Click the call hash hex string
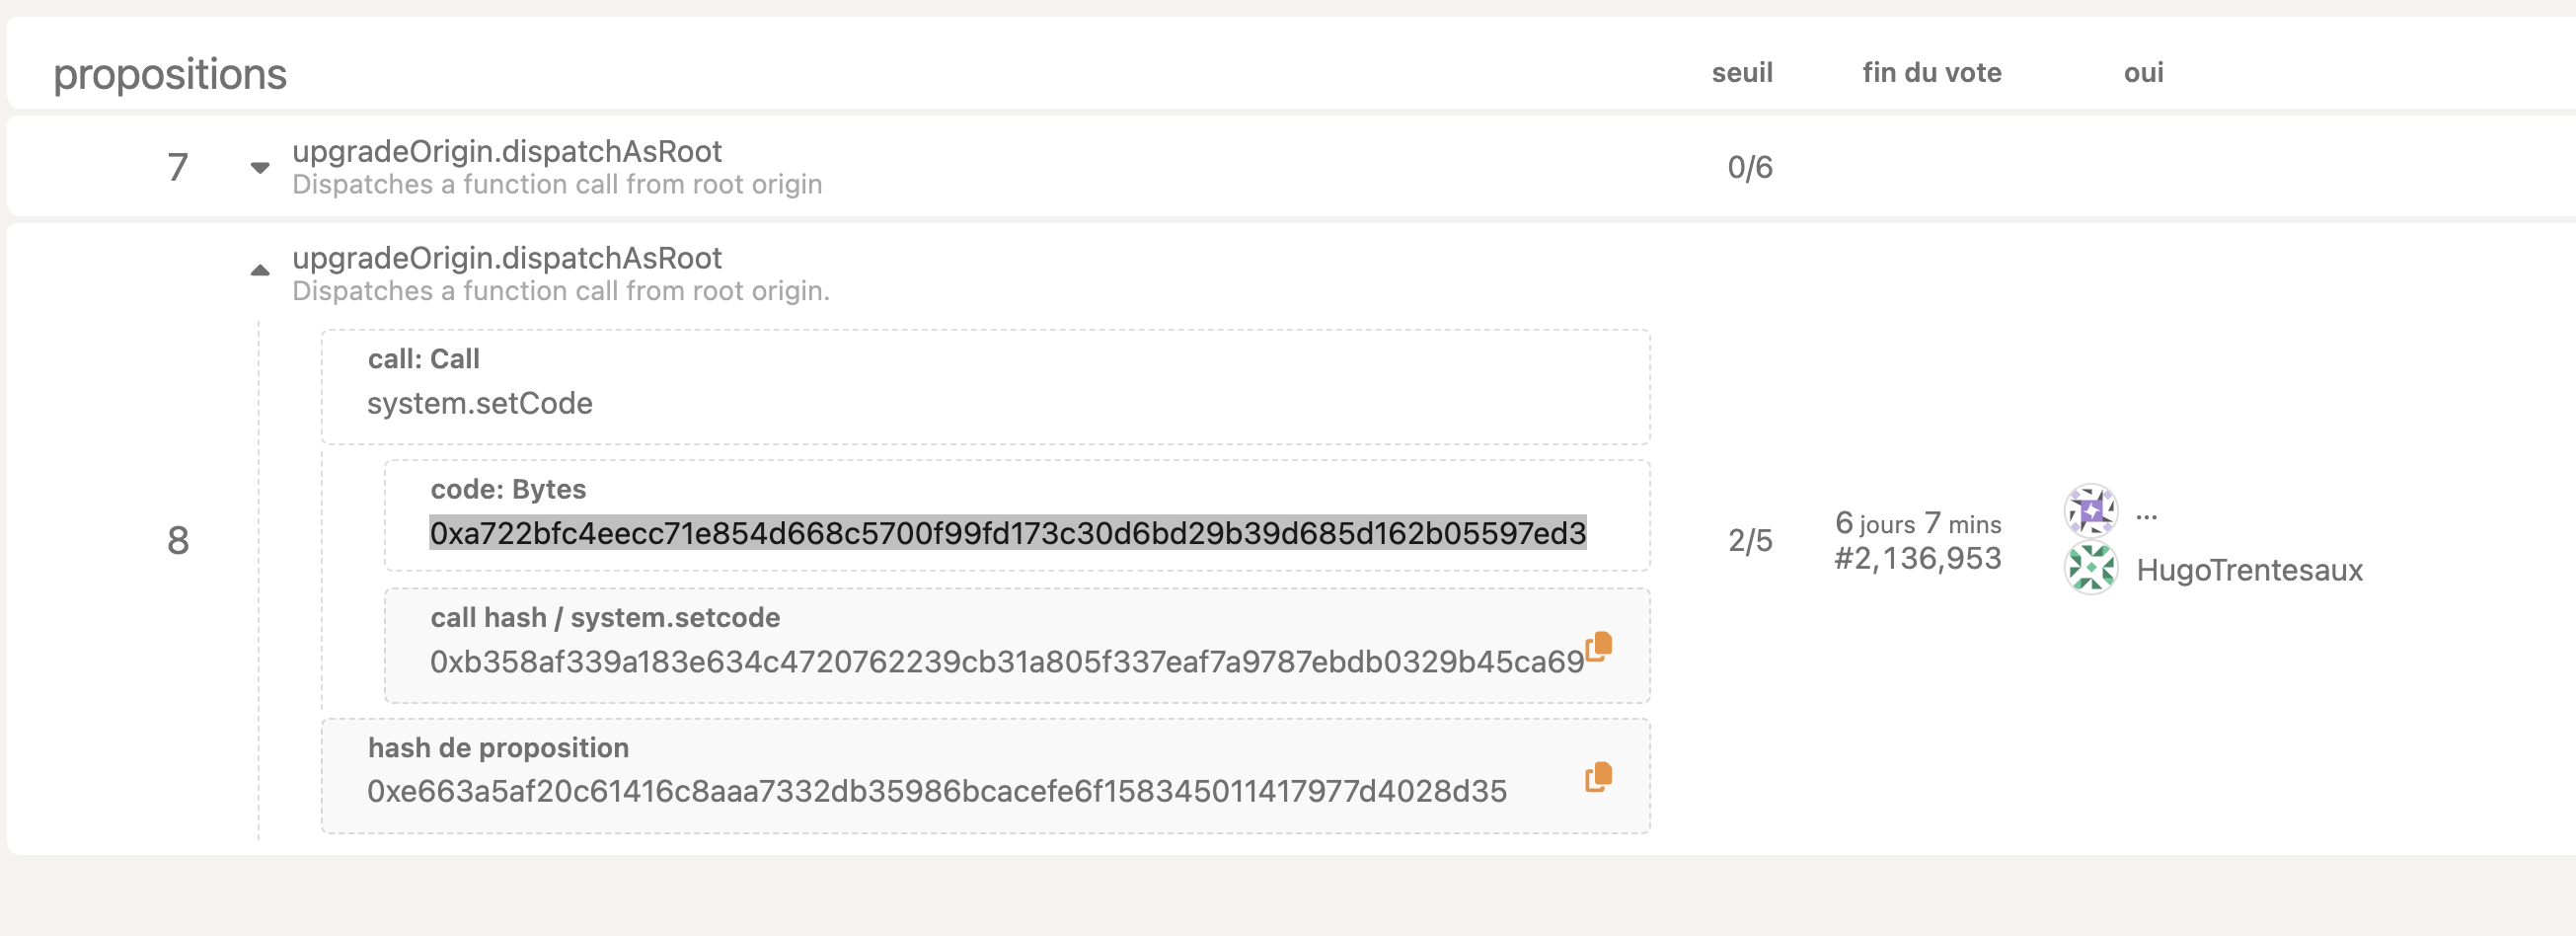The width and height of the screenshot is (2576, 936). [1006, 662]
